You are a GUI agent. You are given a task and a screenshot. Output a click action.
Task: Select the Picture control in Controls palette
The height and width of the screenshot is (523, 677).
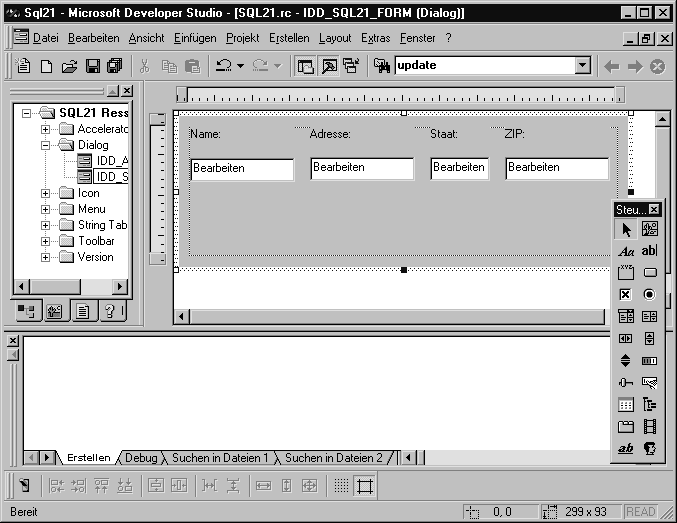tap(649, 229)
